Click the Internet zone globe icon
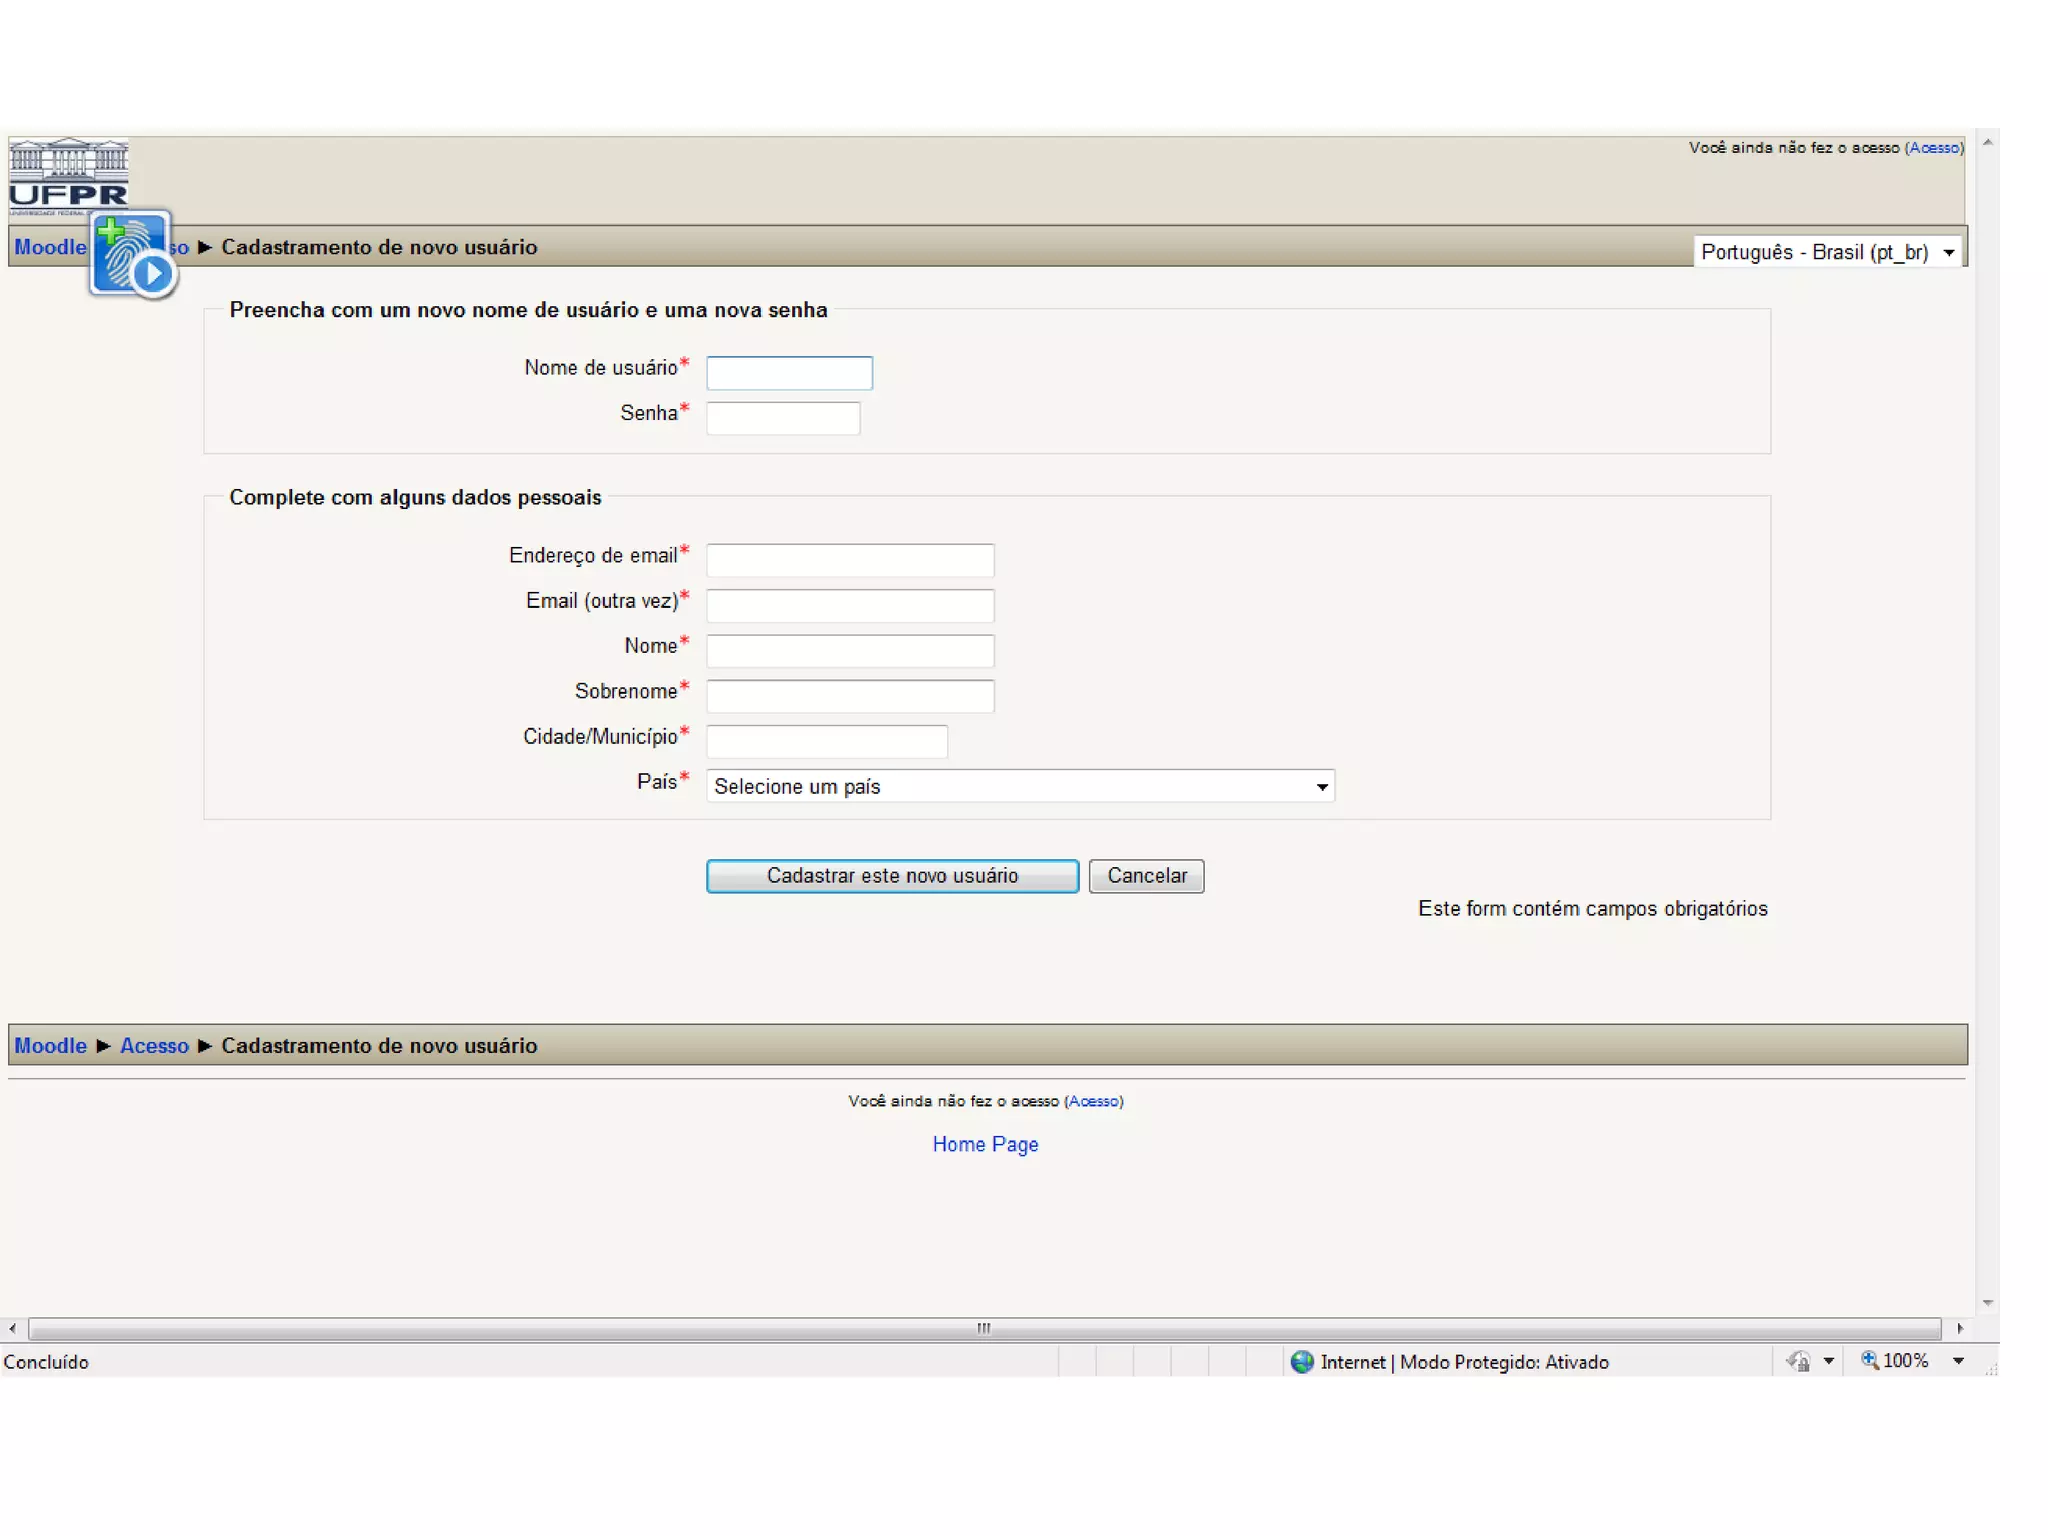The width and height of the screenshot is (2048, 1536). [x=1301, y=1361]
